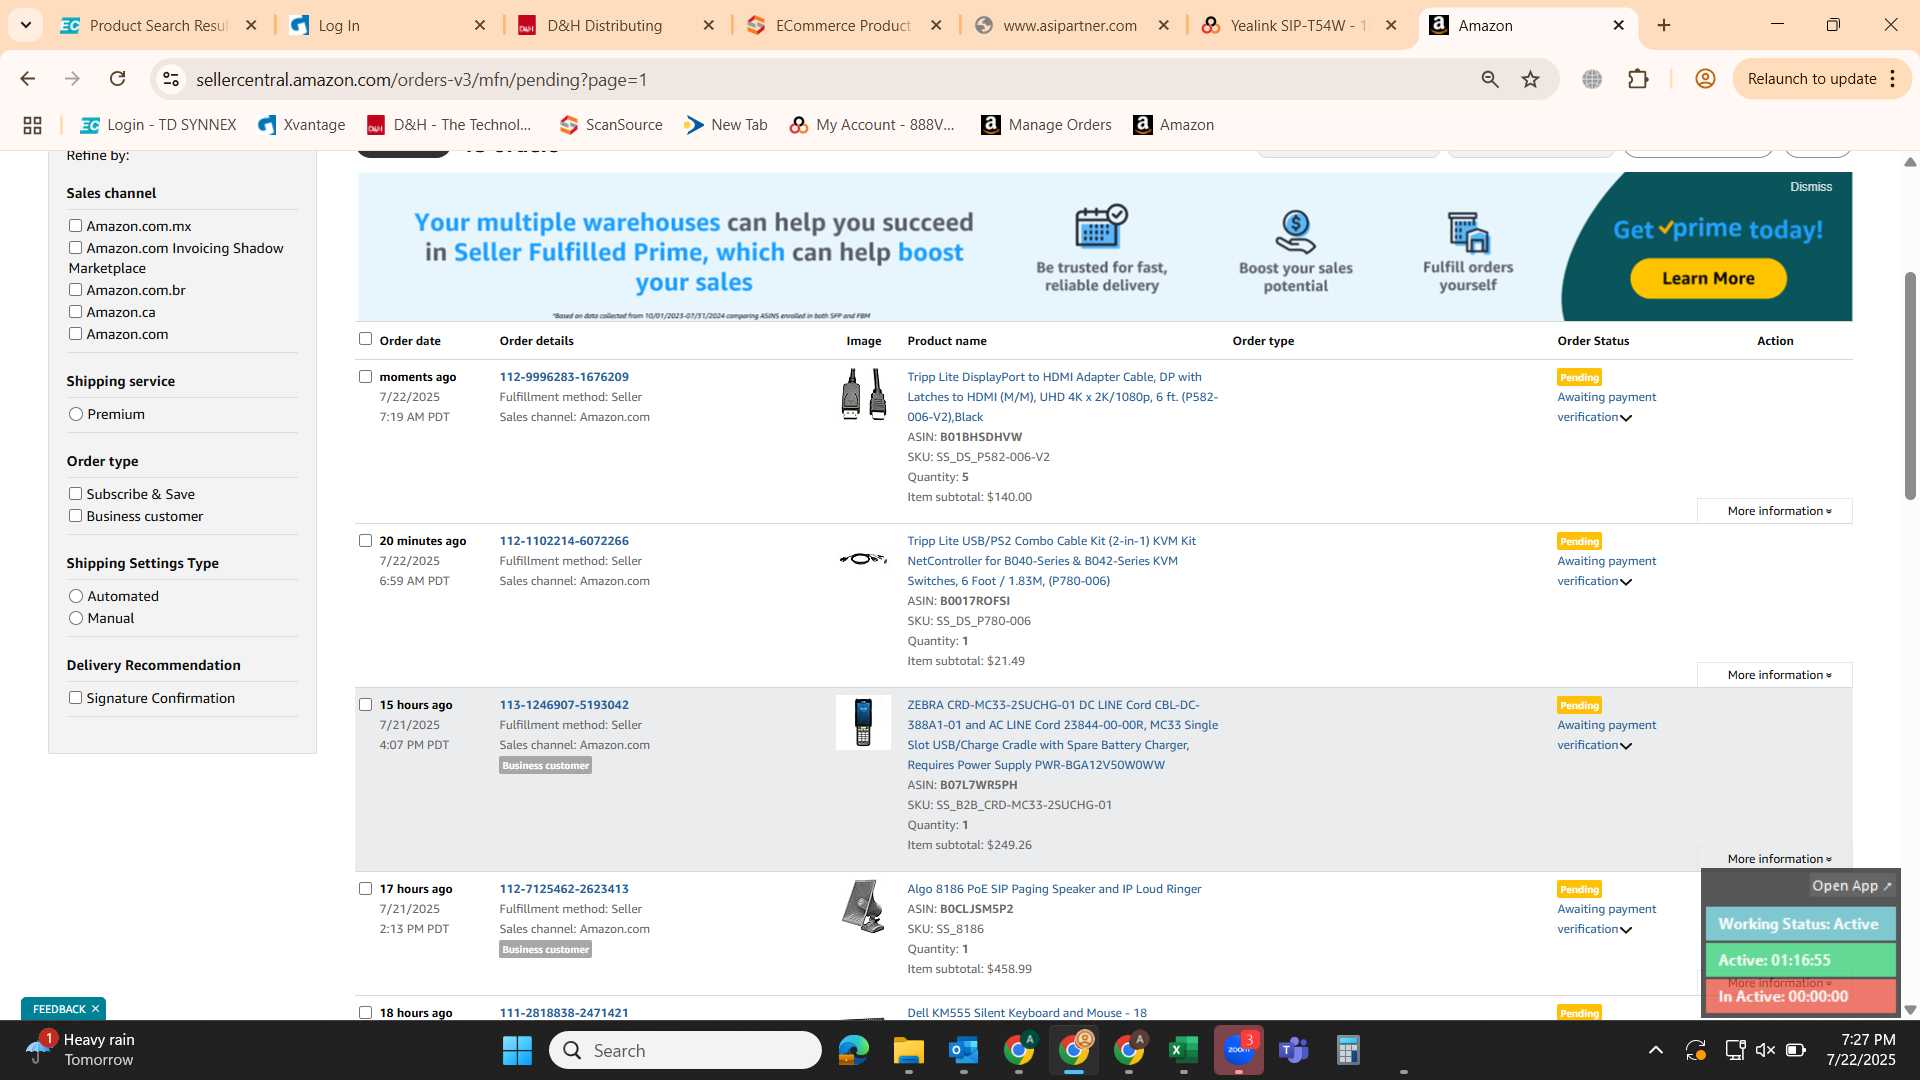This screenshot has height=1080, width=1920.
Task: Check Amazon.com Invoicing Shadow Marketplace box
Action: tap(75, 248)
